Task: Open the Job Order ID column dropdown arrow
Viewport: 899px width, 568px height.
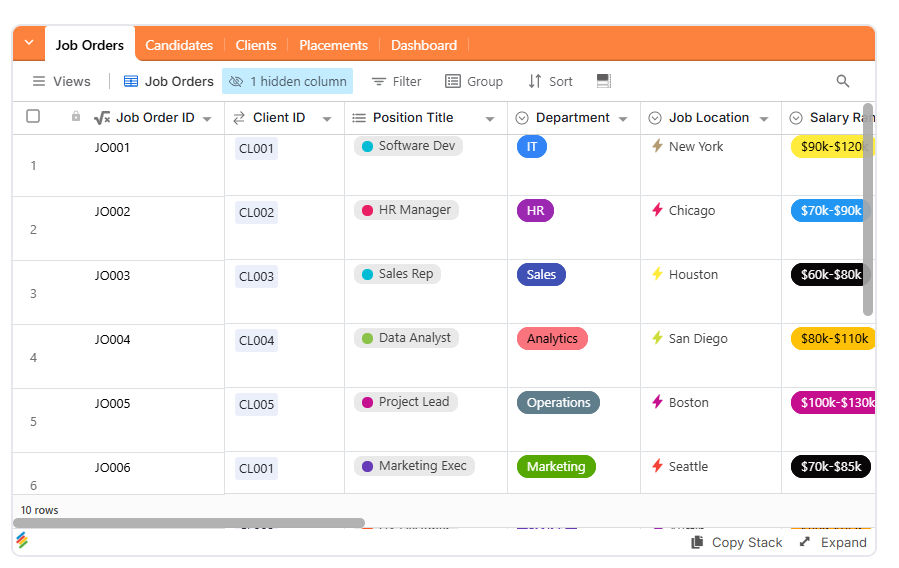Action: [x=208, y=119]
